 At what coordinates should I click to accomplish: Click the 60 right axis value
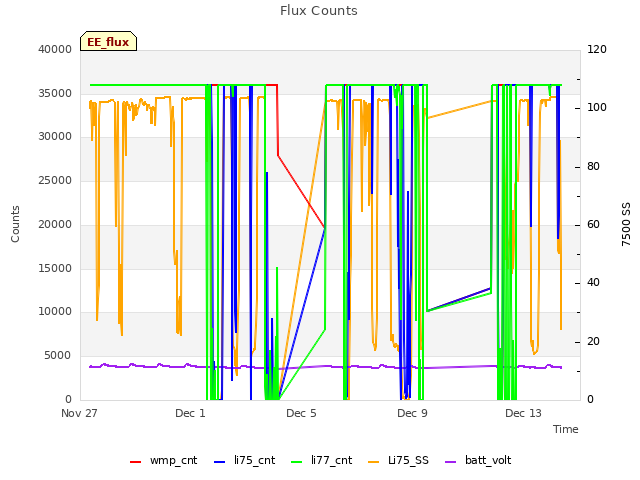(593, 225)
